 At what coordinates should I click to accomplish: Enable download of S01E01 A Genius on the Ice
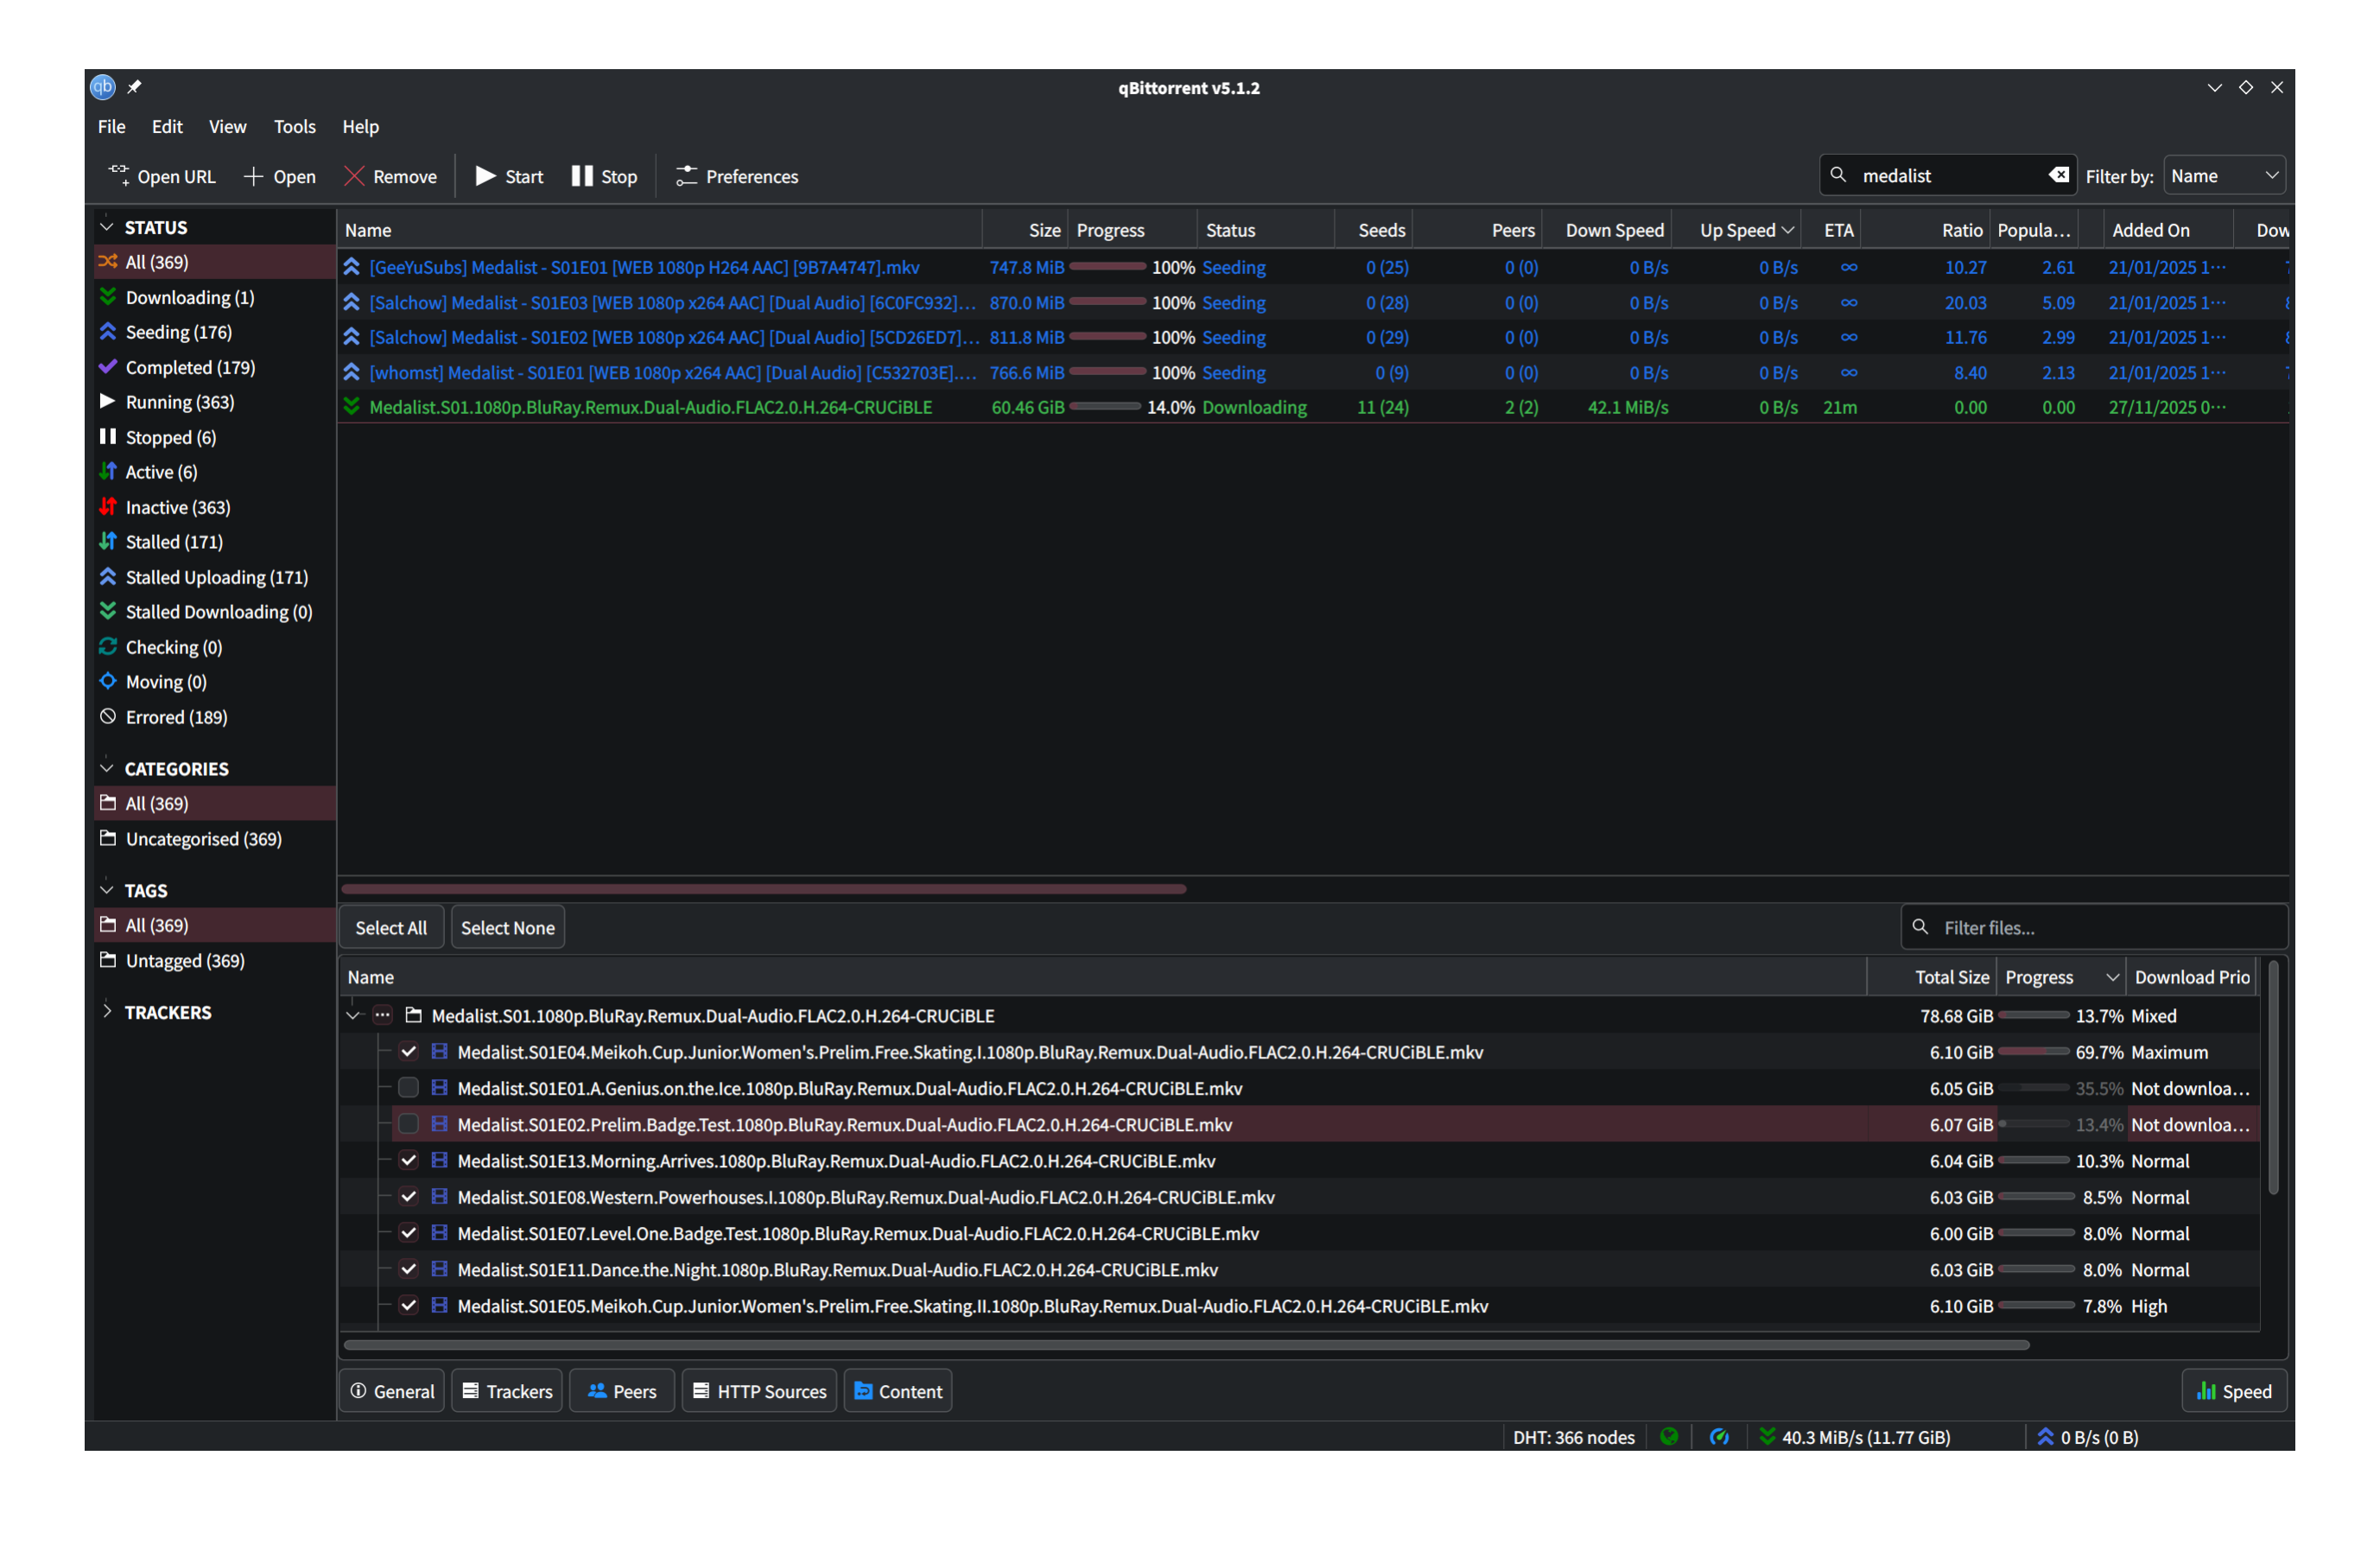pyautogui.click(x=408, y=1088)
